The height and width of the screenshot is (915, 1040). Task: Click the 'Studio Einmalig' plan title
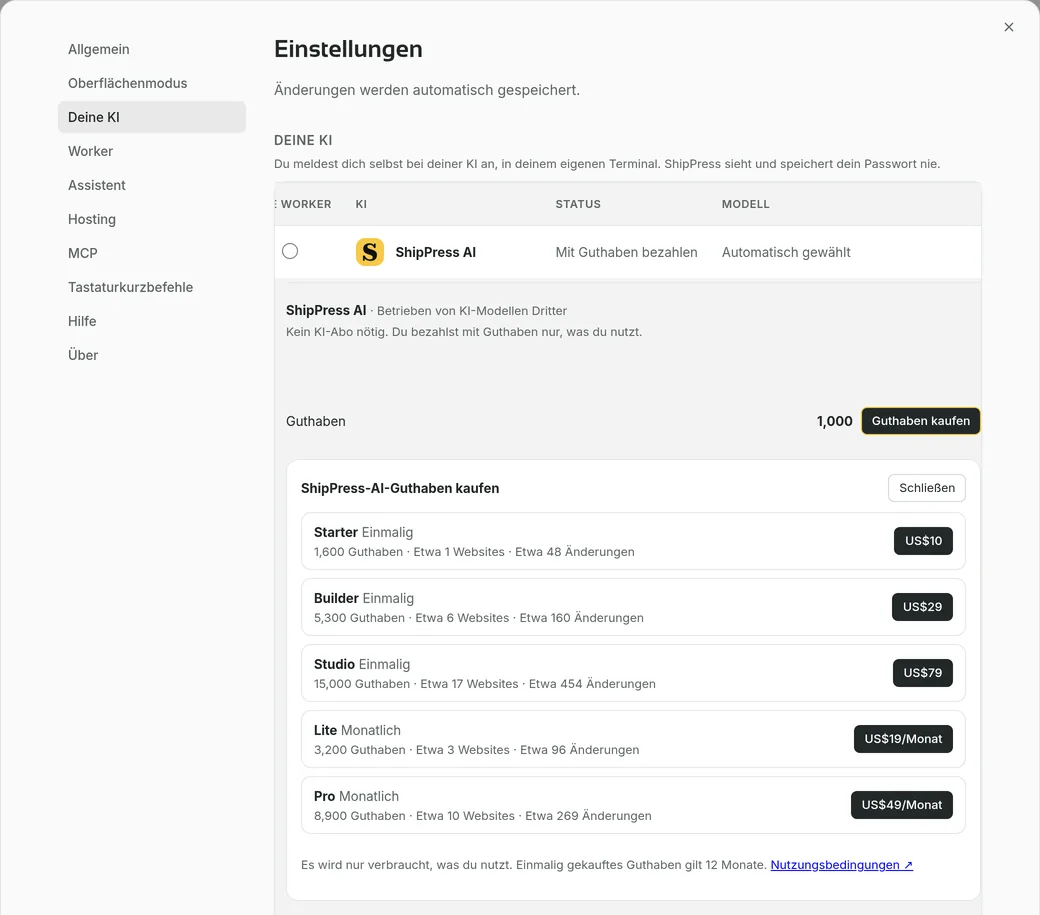pos(362,664)
